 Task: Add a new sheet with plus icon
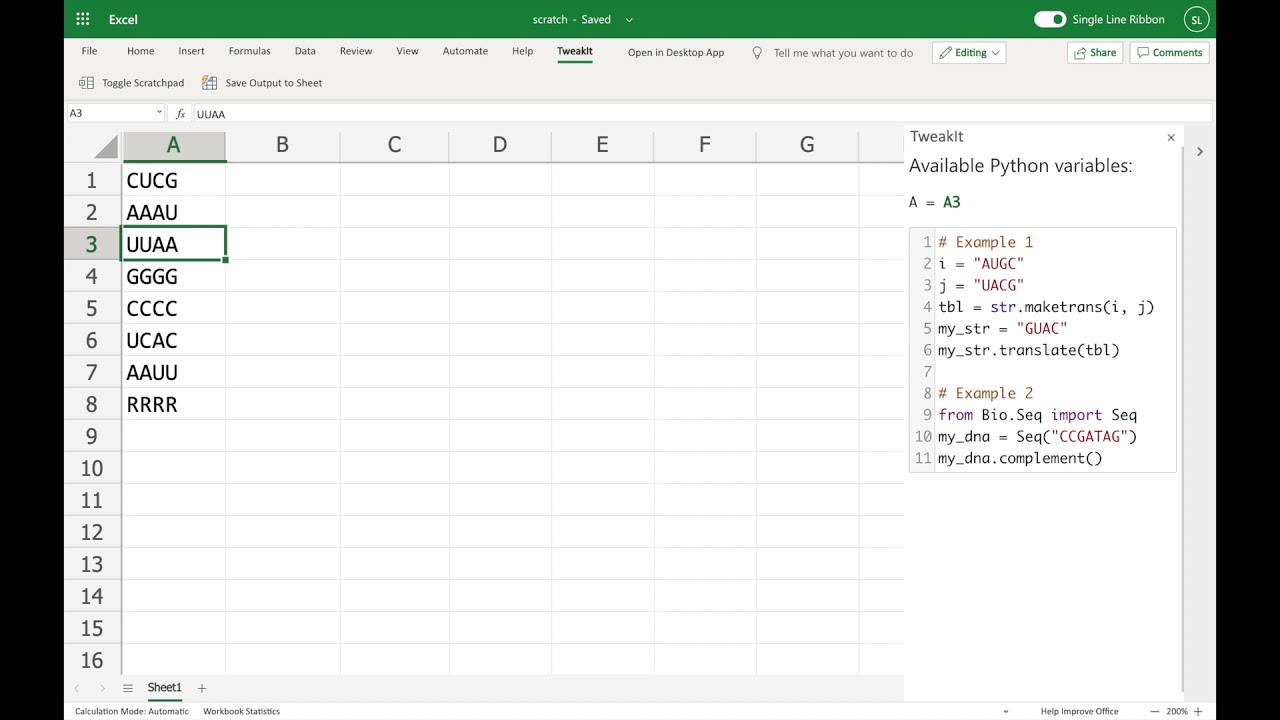pos(201,688)
